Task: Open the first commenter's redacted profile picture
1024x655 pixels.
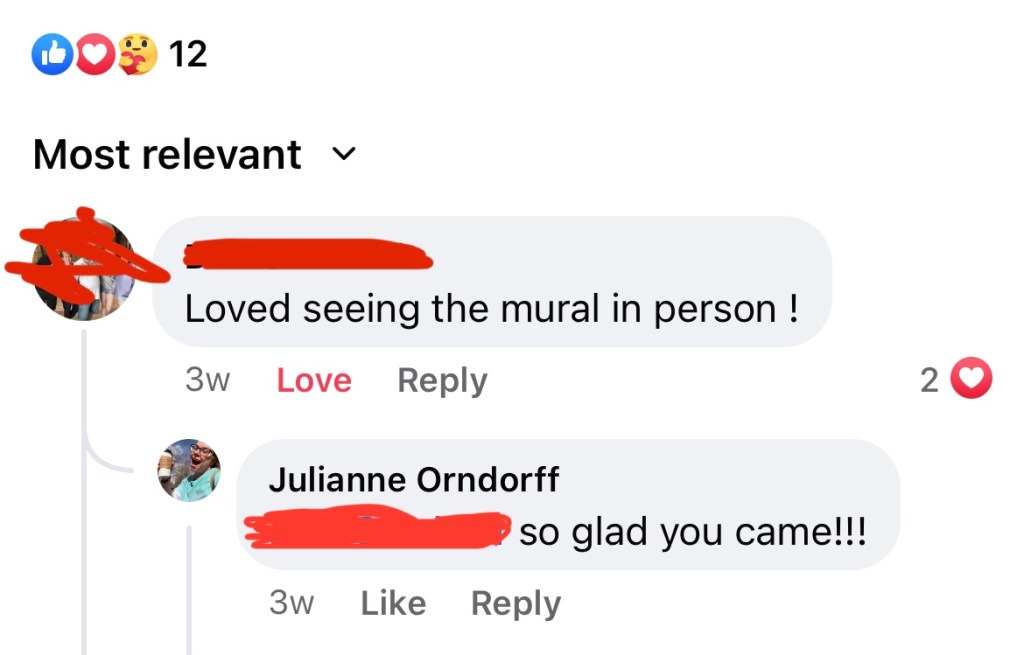Action: click(x=84, y=268)
